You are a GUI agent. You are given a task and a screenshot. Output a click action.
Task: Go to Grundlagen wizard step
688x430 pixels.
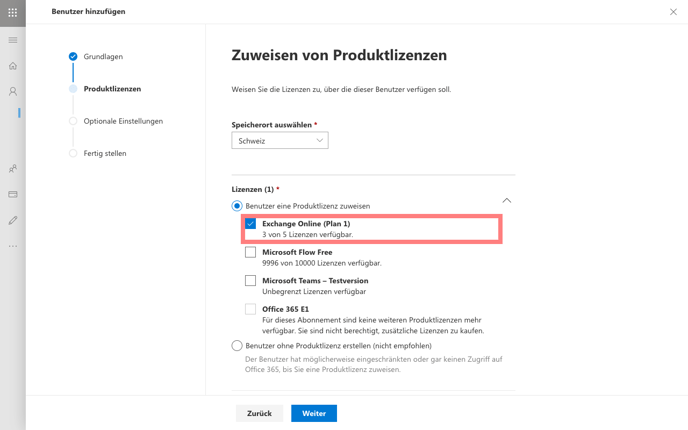coord(103,57)
